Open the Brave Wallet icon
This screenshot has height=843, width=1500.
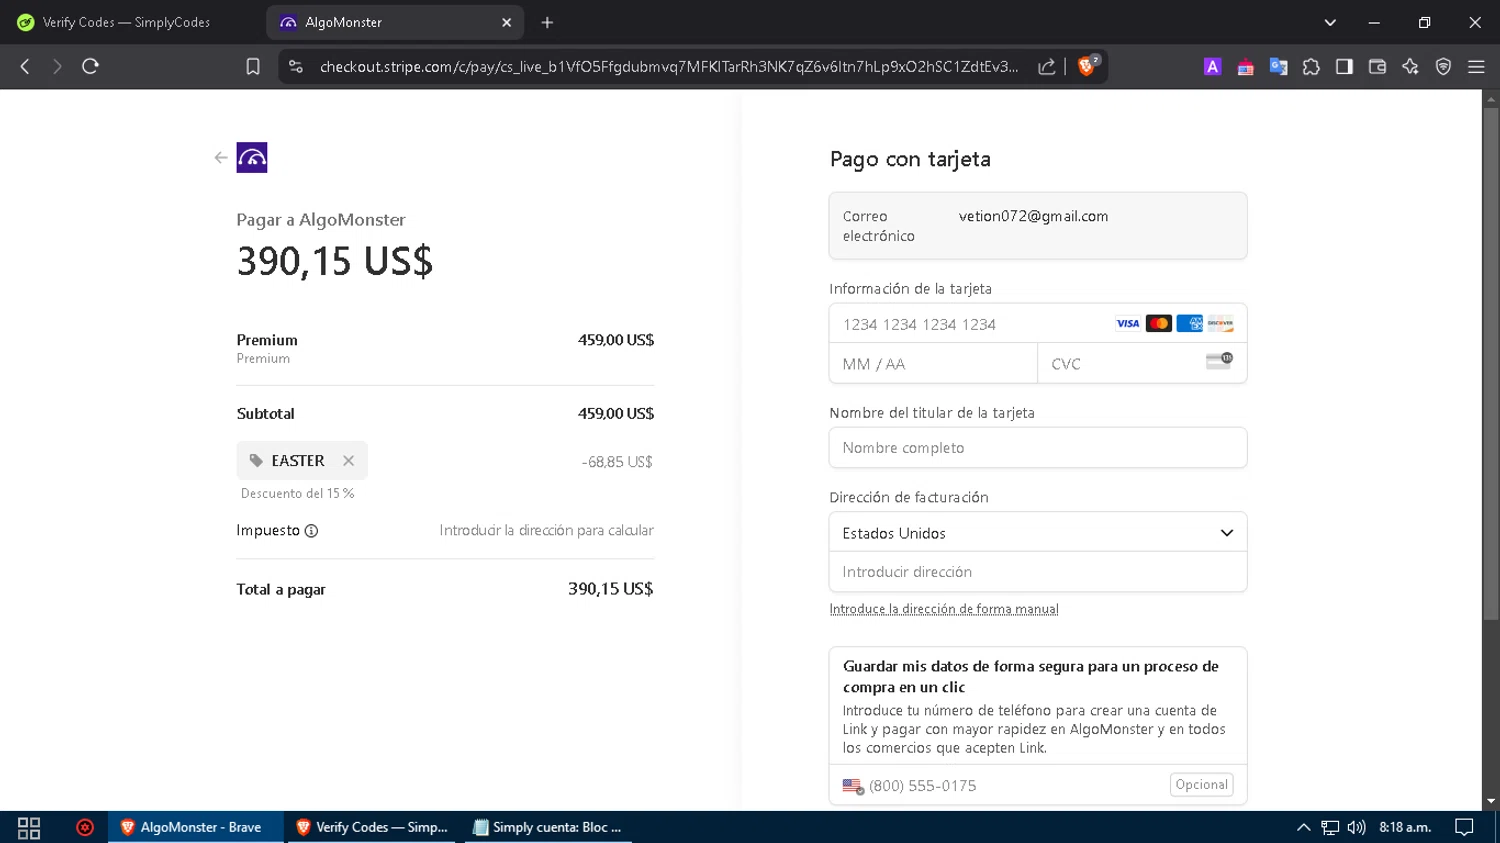[1377, 66]
